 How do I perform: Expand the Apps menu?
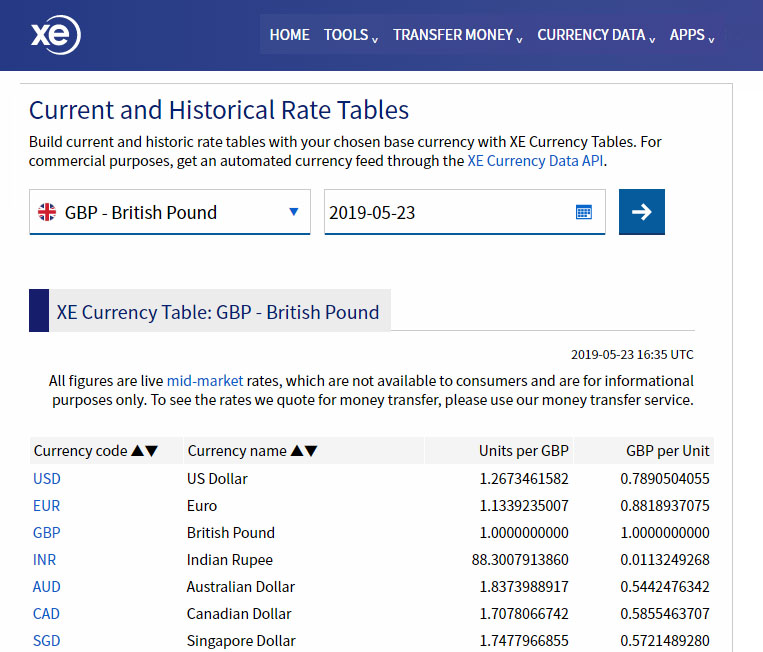coord(691,35)
